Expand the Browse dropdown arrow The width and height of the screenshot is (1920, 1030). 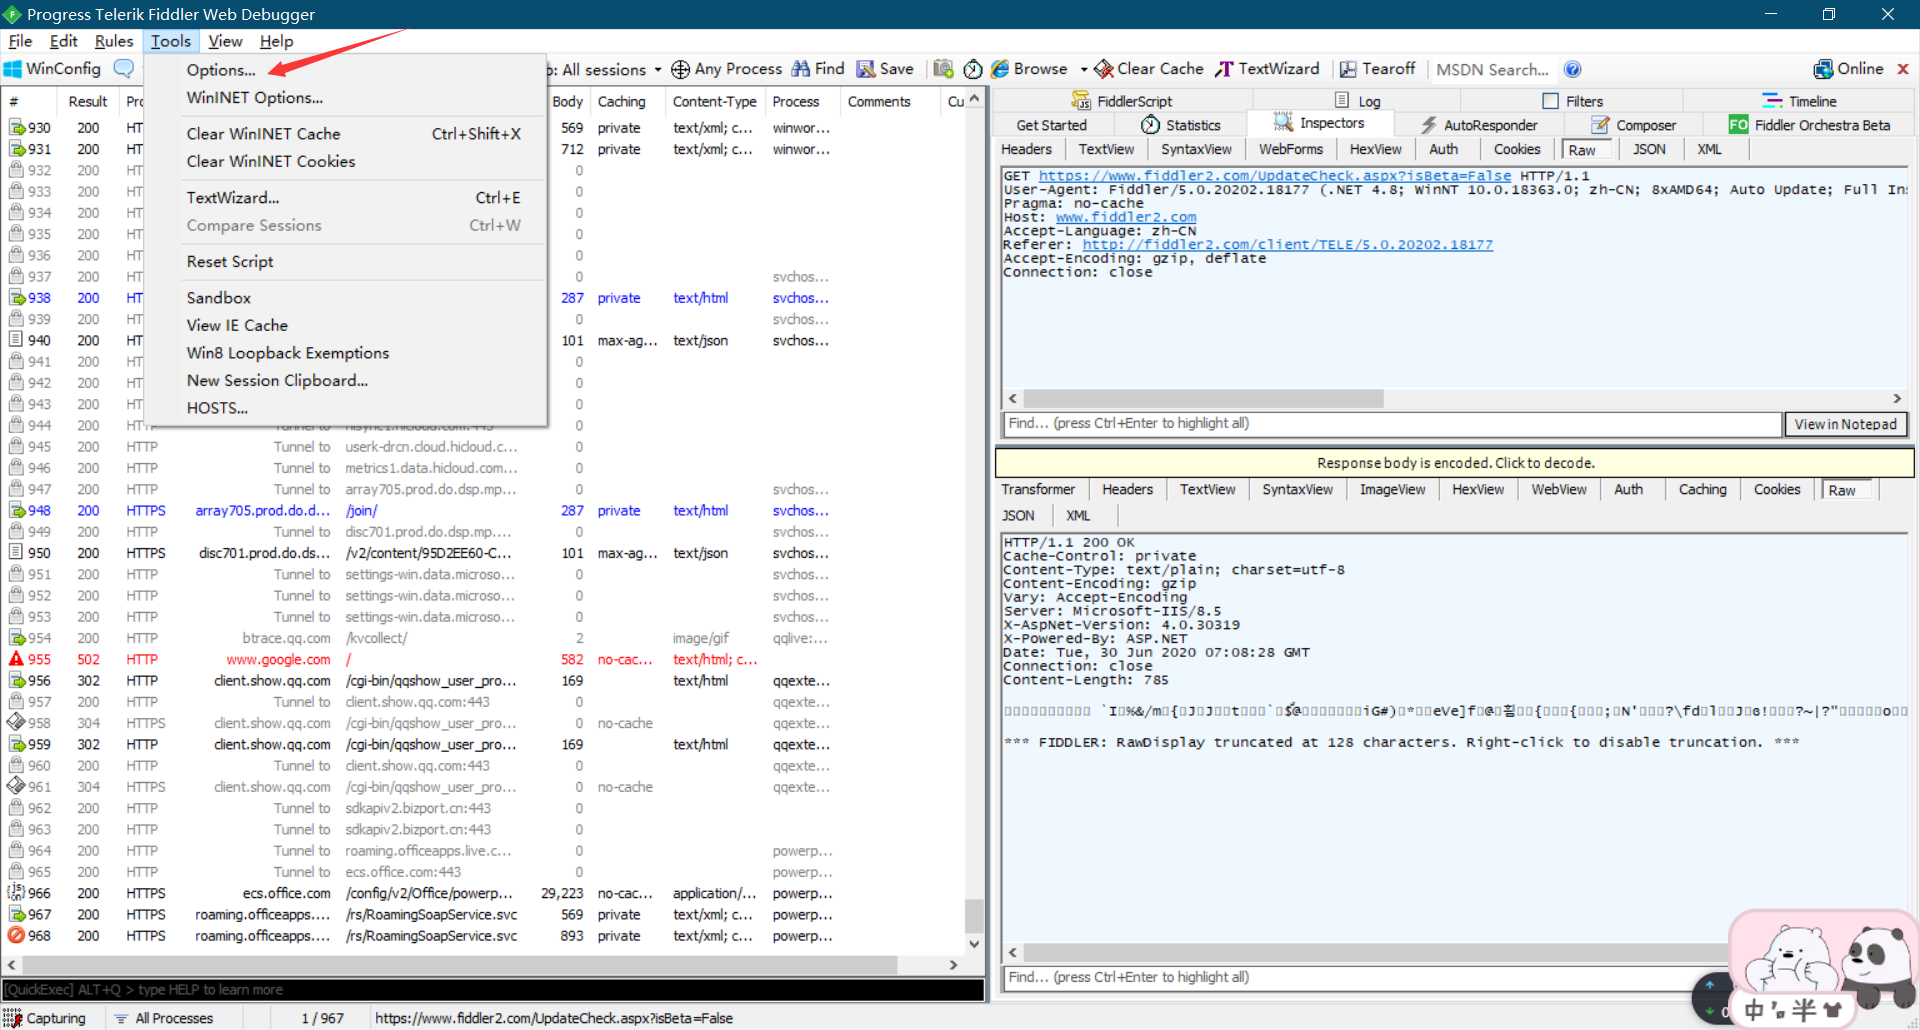point(1084,69)
